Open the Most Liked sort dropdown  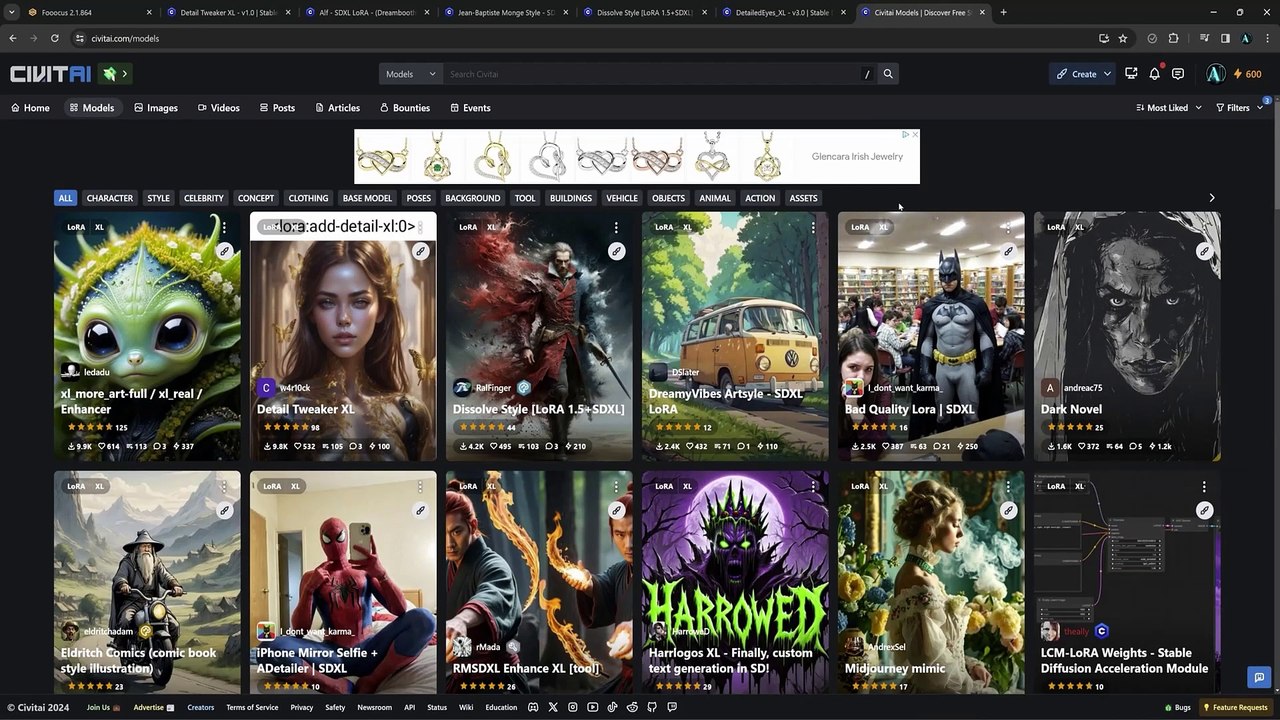1169,108
